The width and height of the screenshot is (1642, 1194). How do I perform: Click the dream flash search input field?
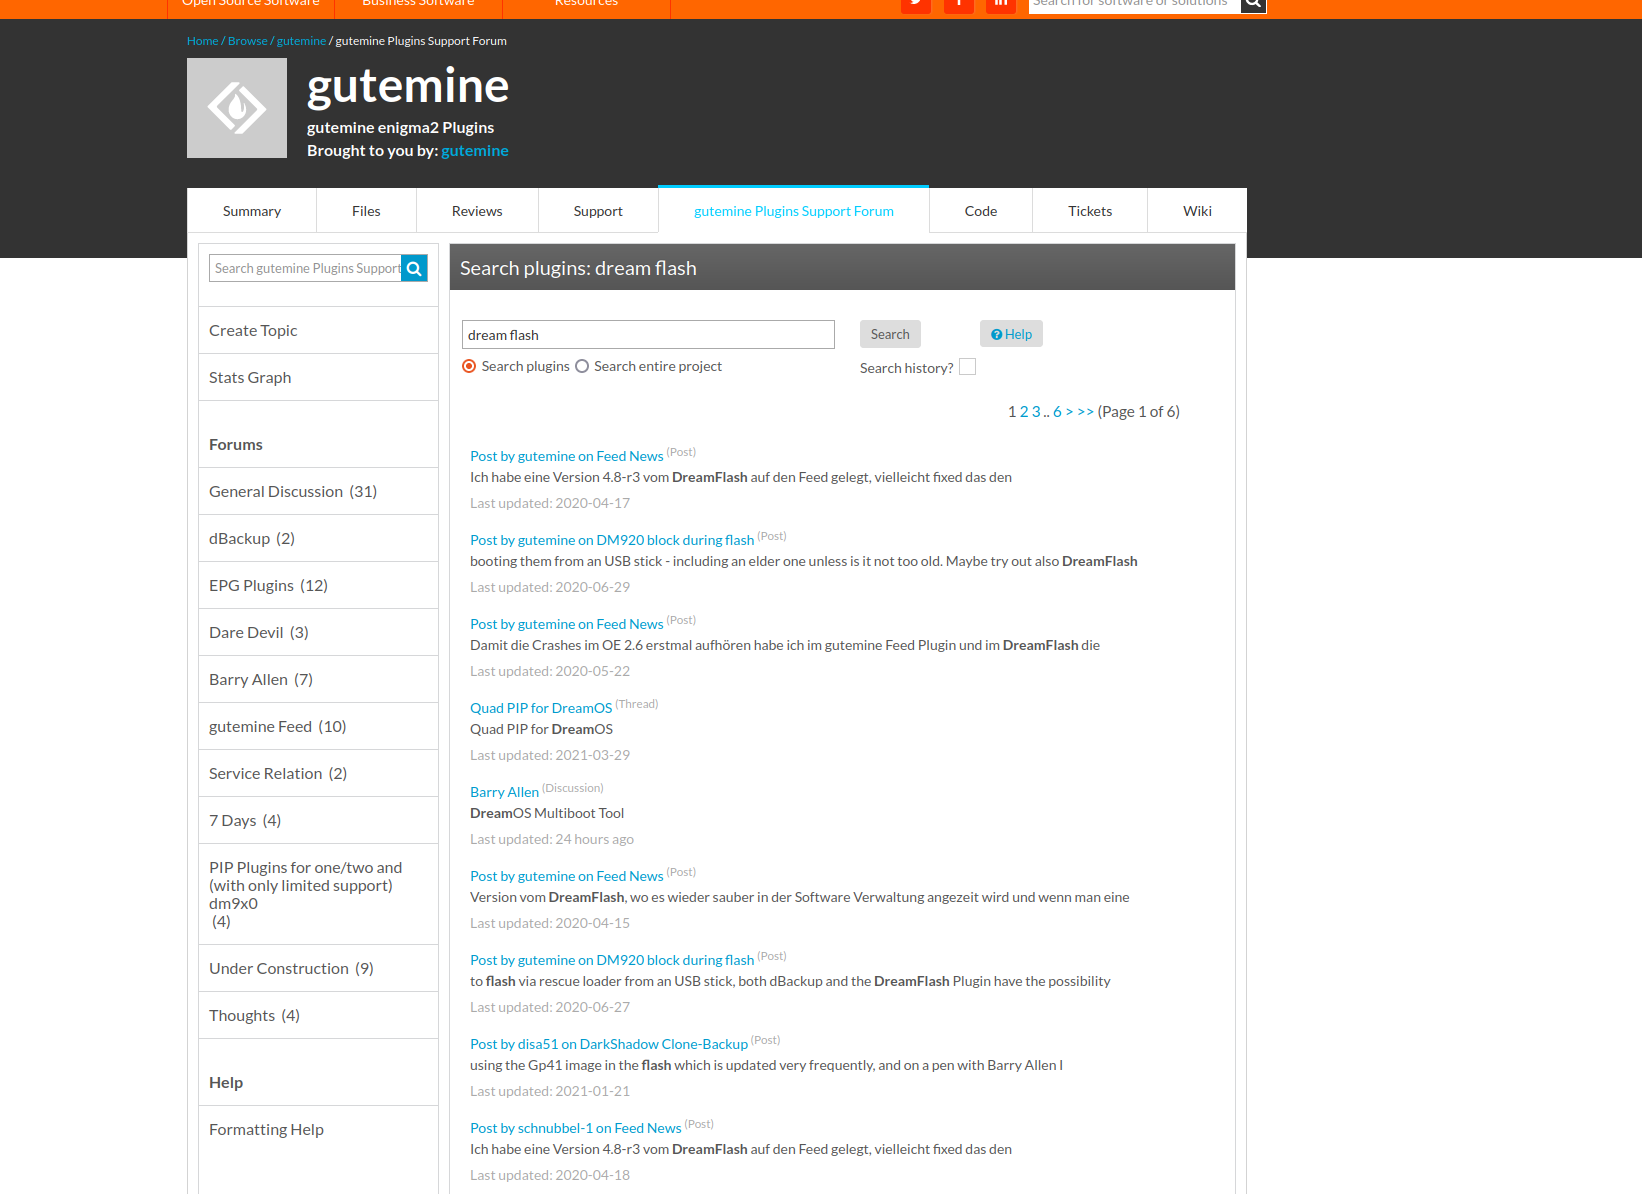(x=648, y=335)
